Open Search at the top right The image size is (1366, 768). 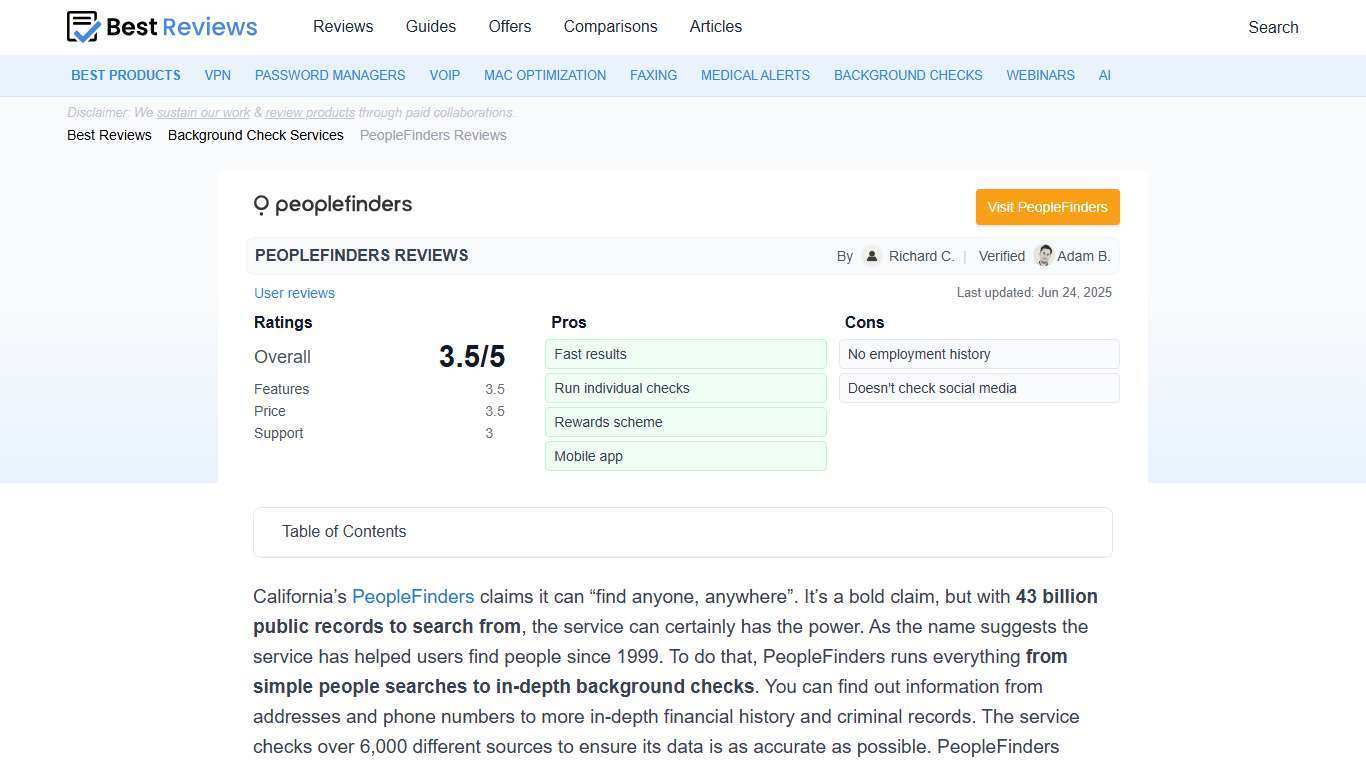click(1273, 27)
